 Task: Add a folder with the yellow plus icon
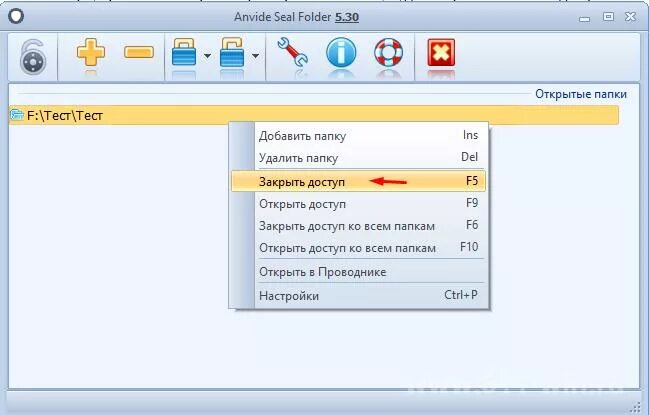pos(91,53)
